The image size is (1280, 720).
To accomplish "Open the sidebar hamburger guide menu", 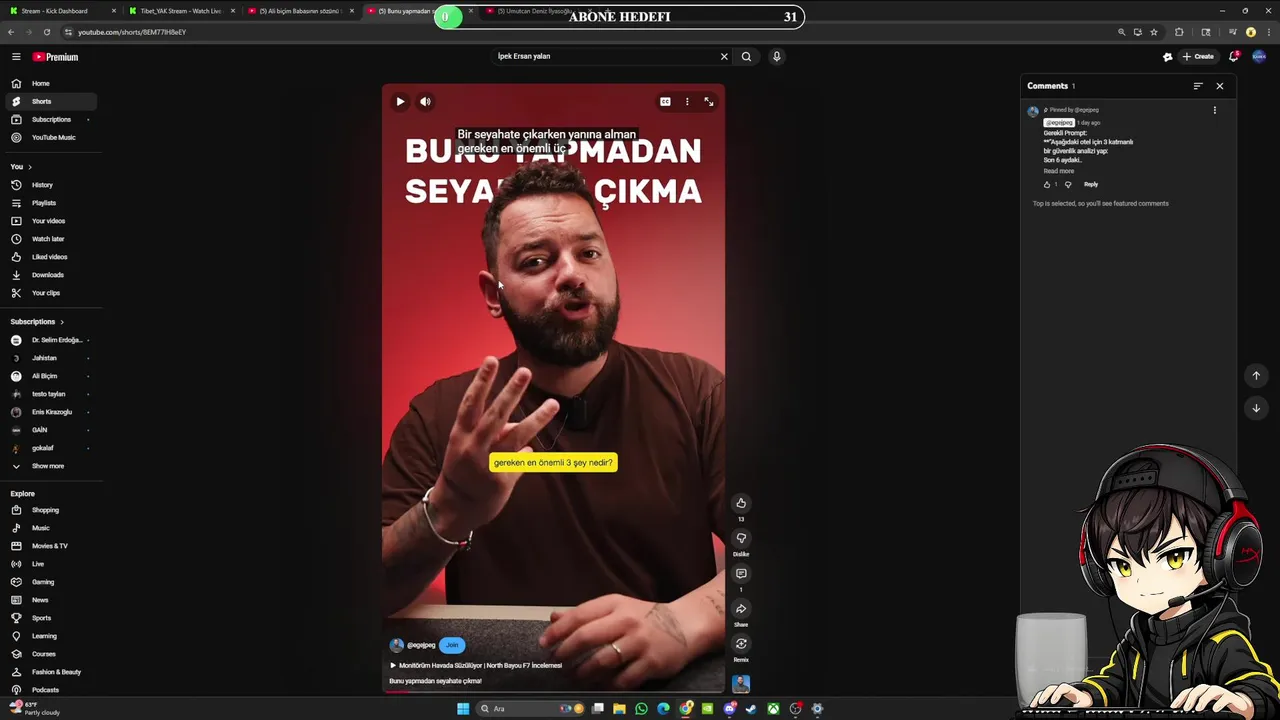I will (x=16, y=57).
